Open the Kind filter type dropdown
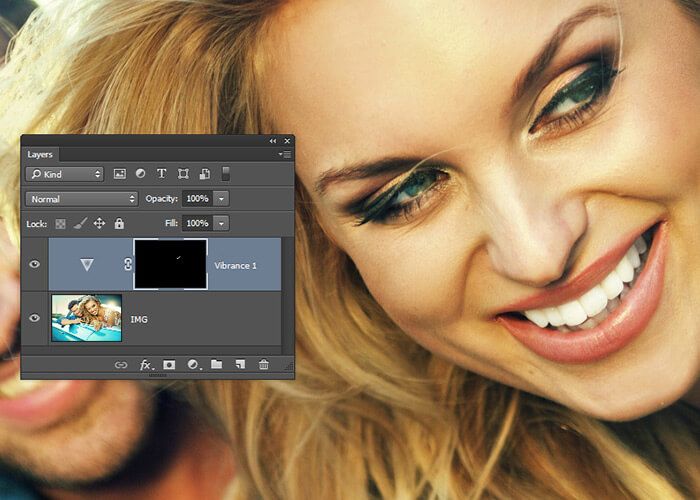The height and width of the screenshot is (500, 700). [65, 174]
